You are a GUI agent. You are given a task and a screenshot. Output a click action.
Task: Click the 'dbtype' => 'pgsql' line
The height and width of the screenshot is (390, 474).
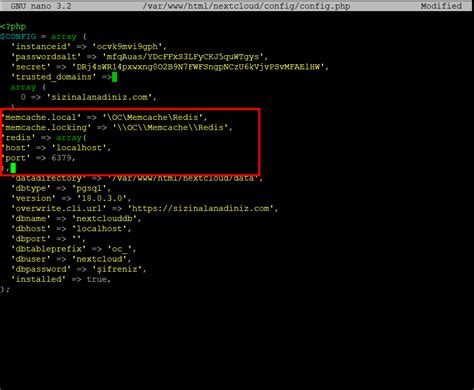pyautogui.click(x=61, y=188)
